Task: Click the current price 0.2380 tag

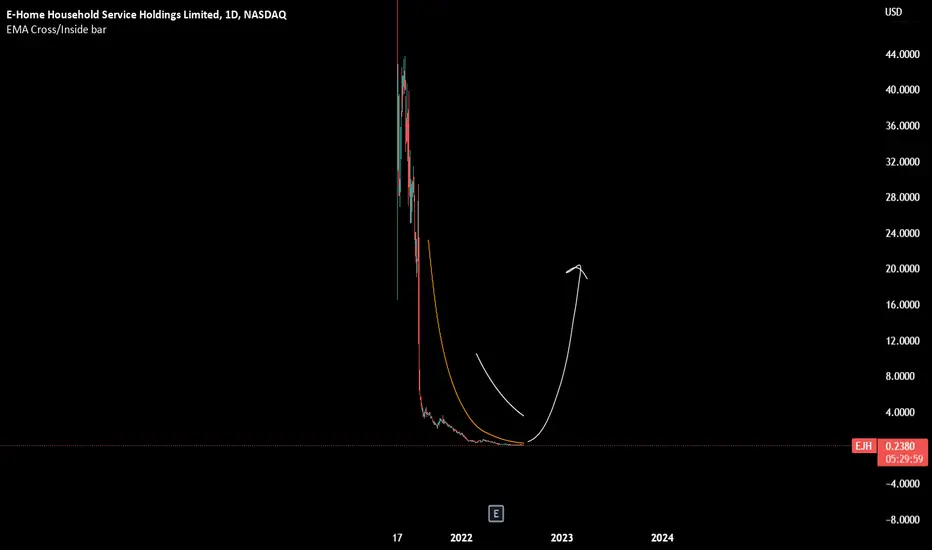Action: (900, 446)
